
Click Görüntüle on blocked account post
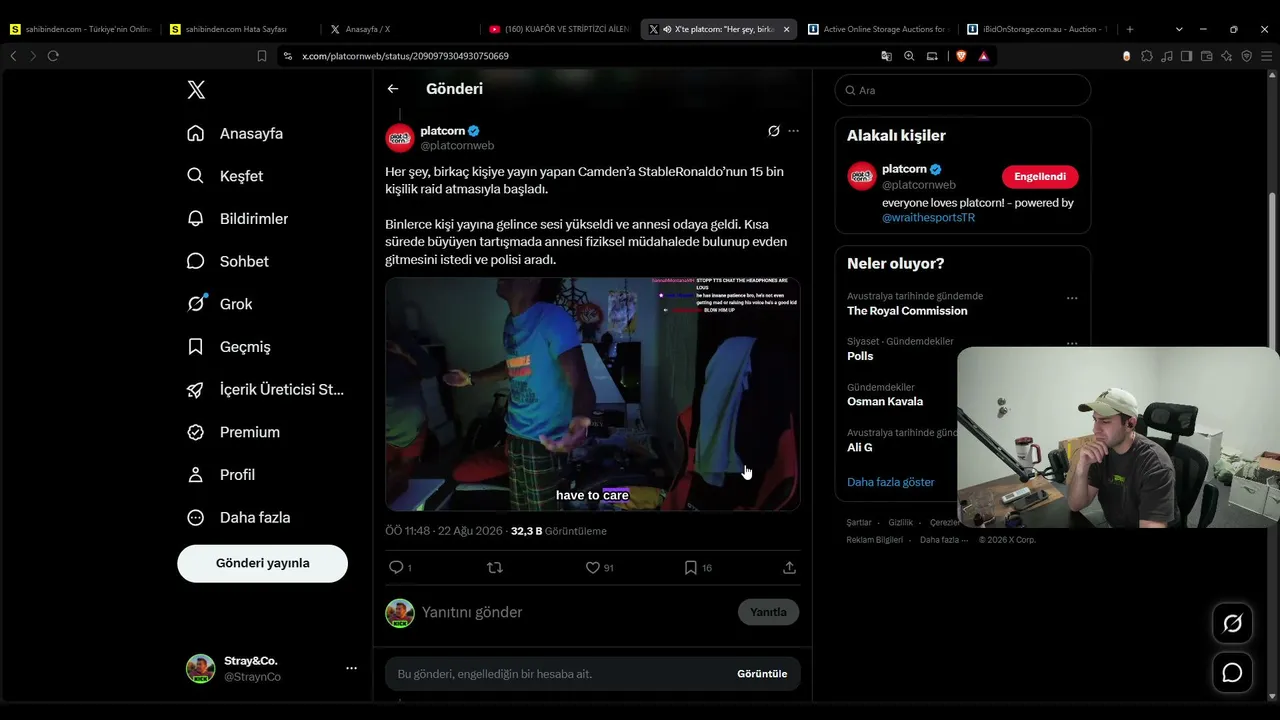pos(762,674)
